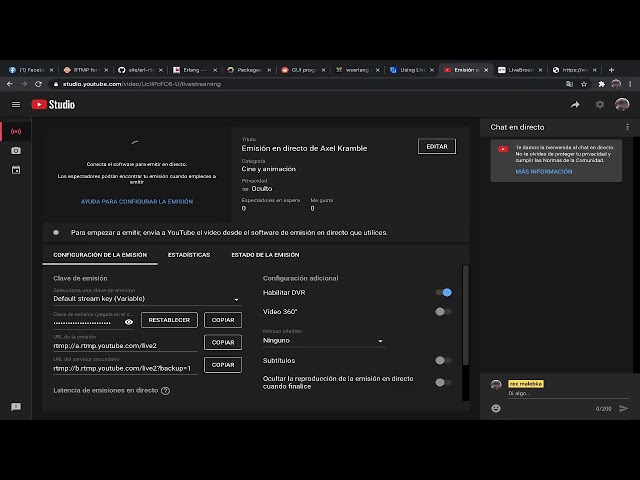Bookmark page with the star icon
The image size is (640, 480).
pos(584,84)
